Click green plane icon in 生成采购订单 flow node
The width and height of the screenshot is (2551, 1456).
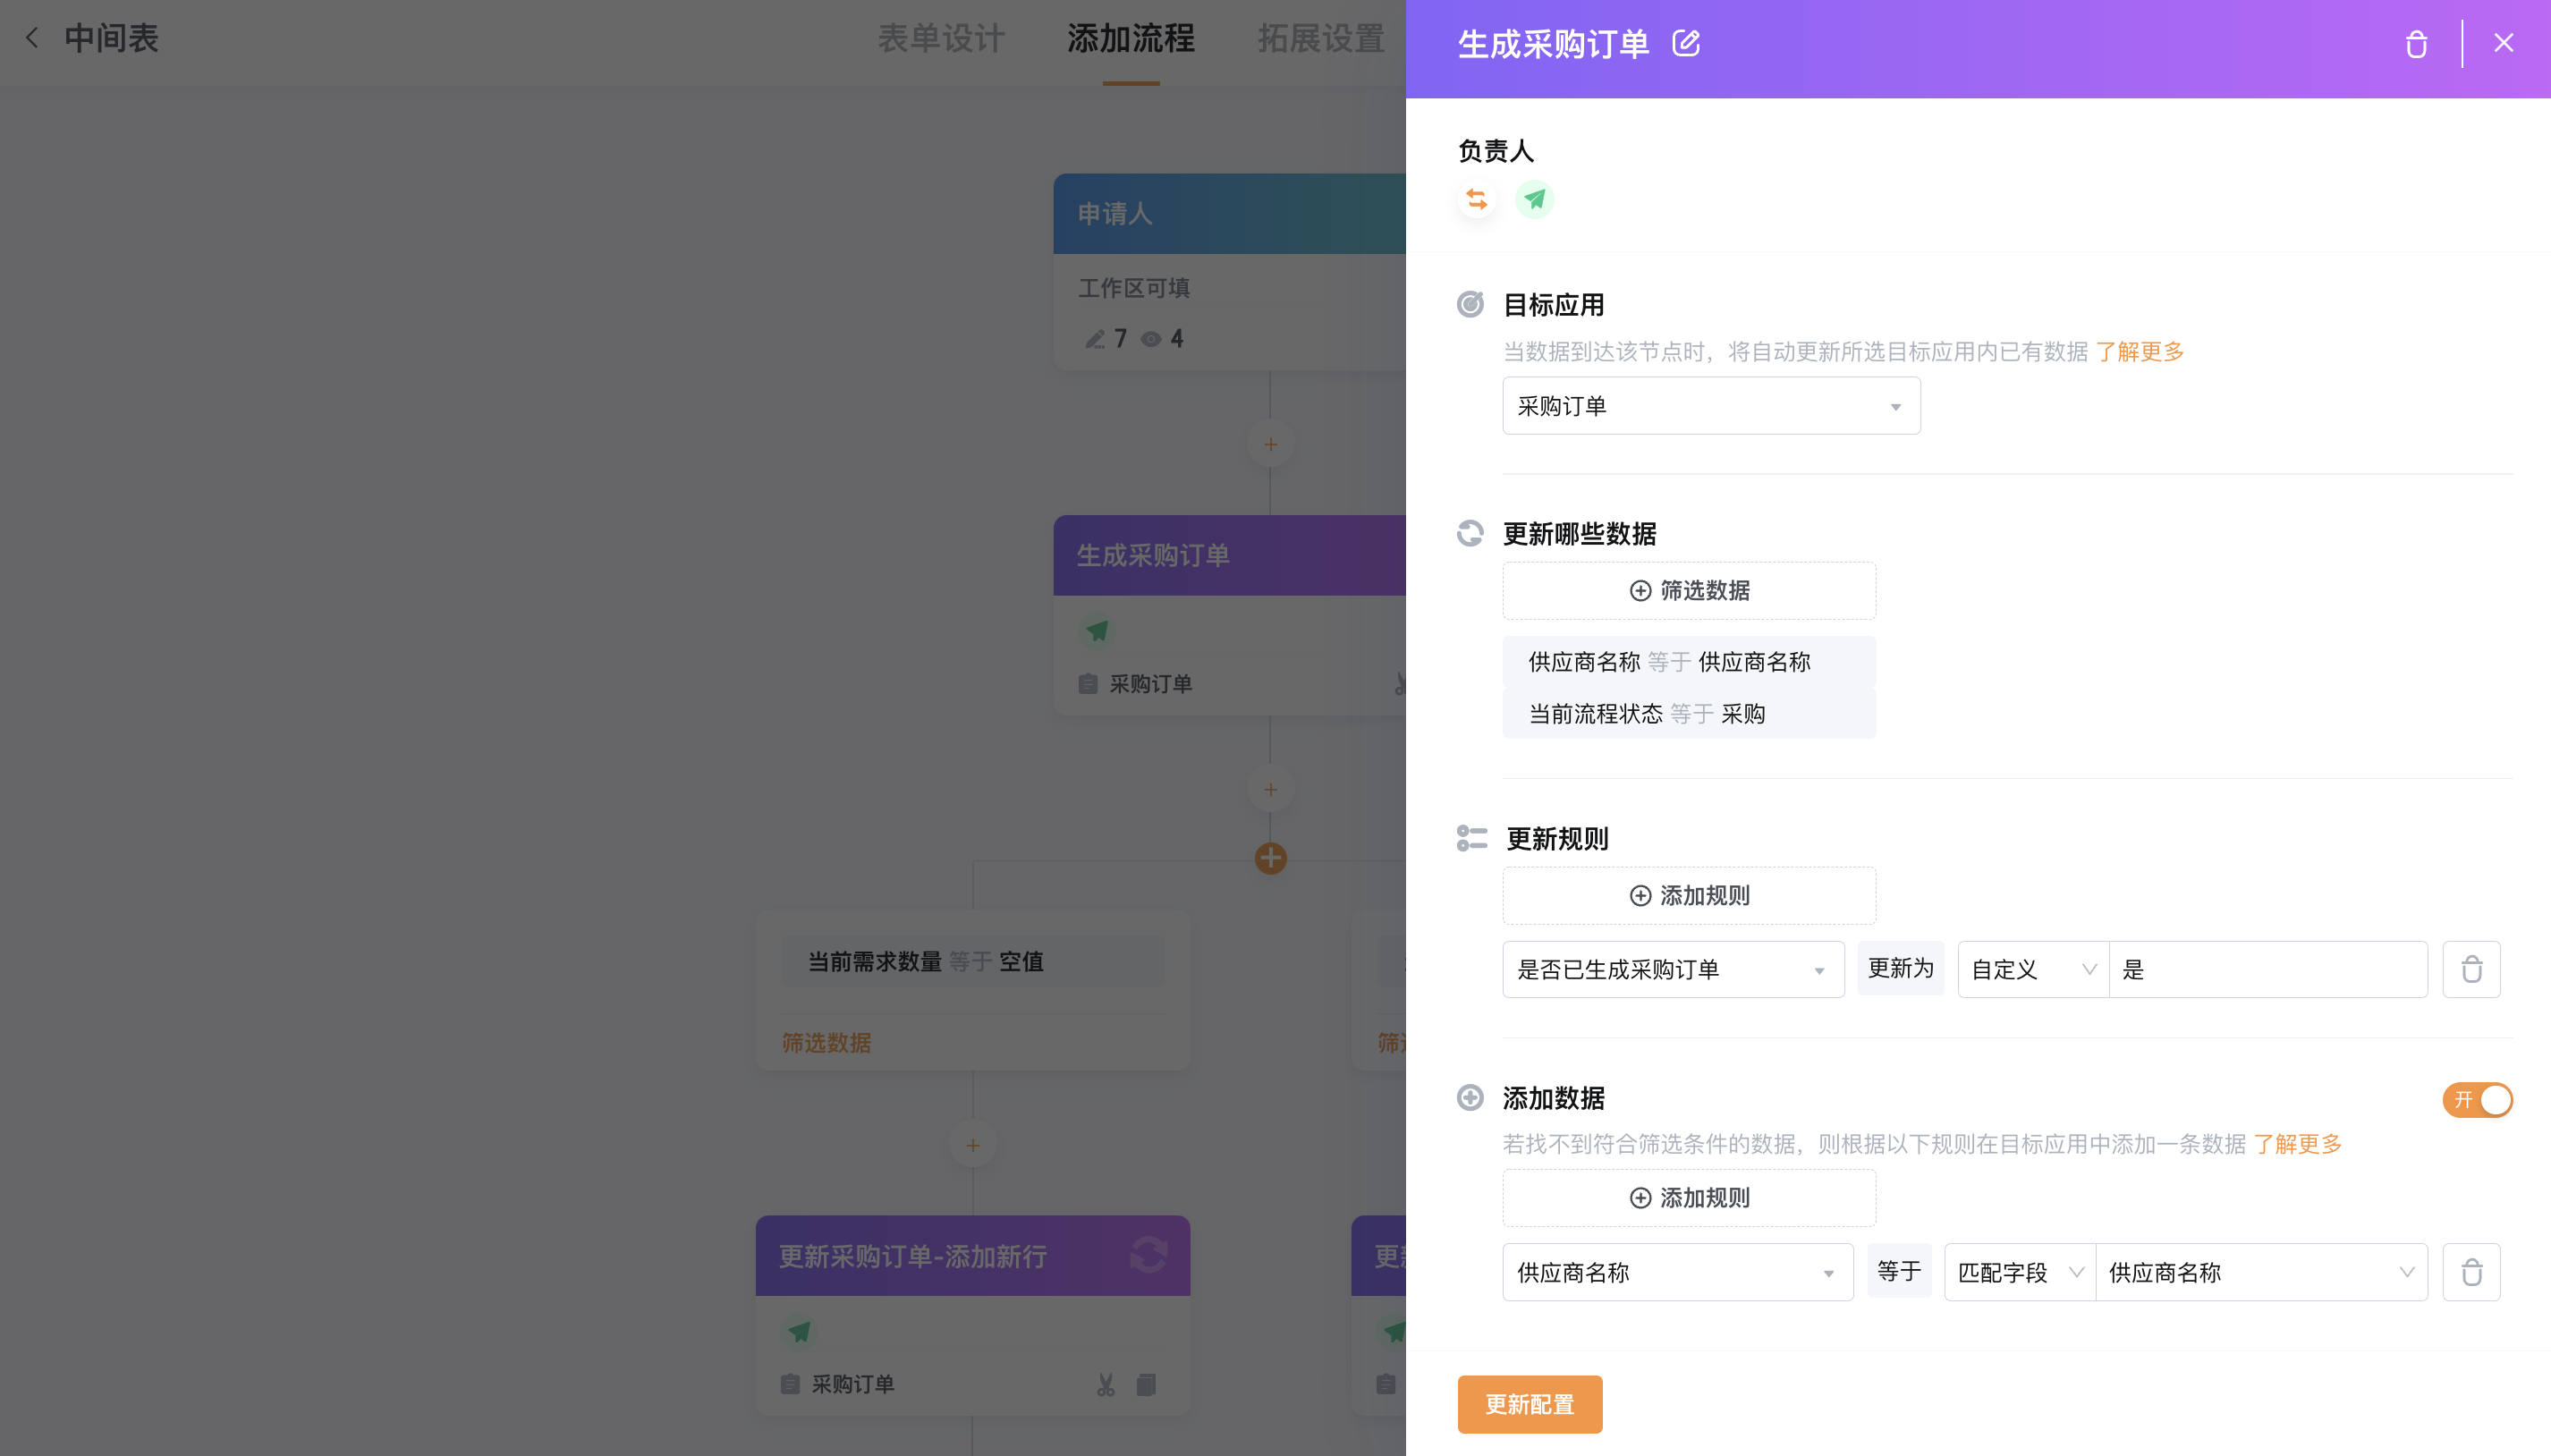coord(1097,630)
